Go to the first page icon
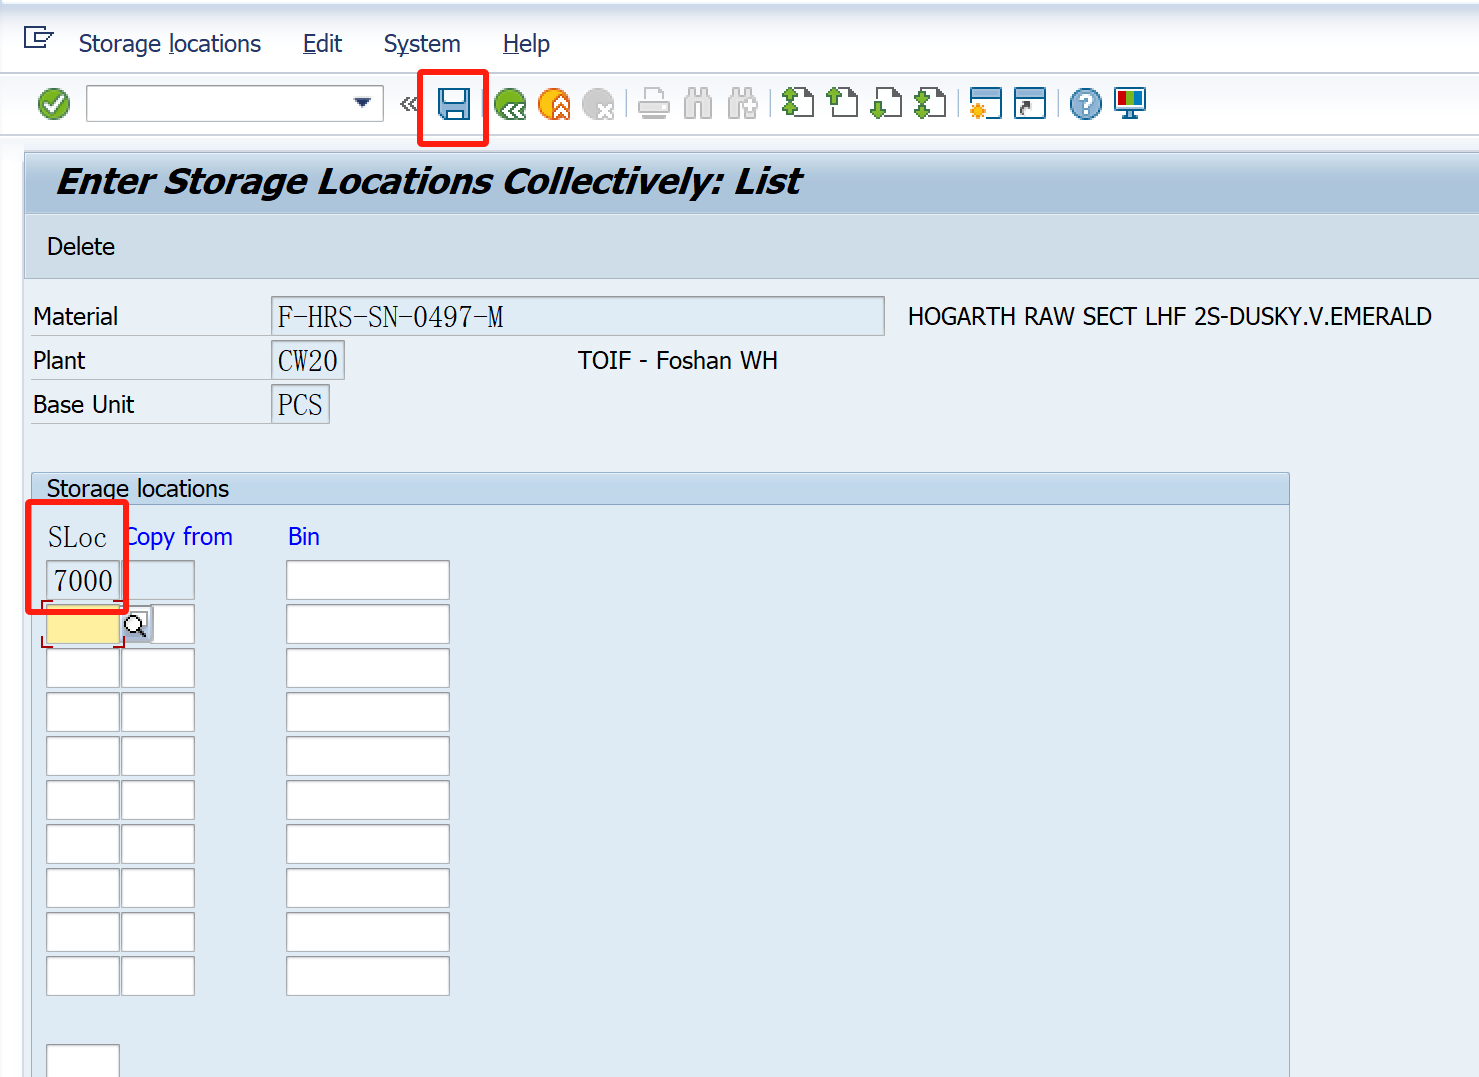Image resolution: width=1479 pixels, height=1077 pixels. pos(797,103)
